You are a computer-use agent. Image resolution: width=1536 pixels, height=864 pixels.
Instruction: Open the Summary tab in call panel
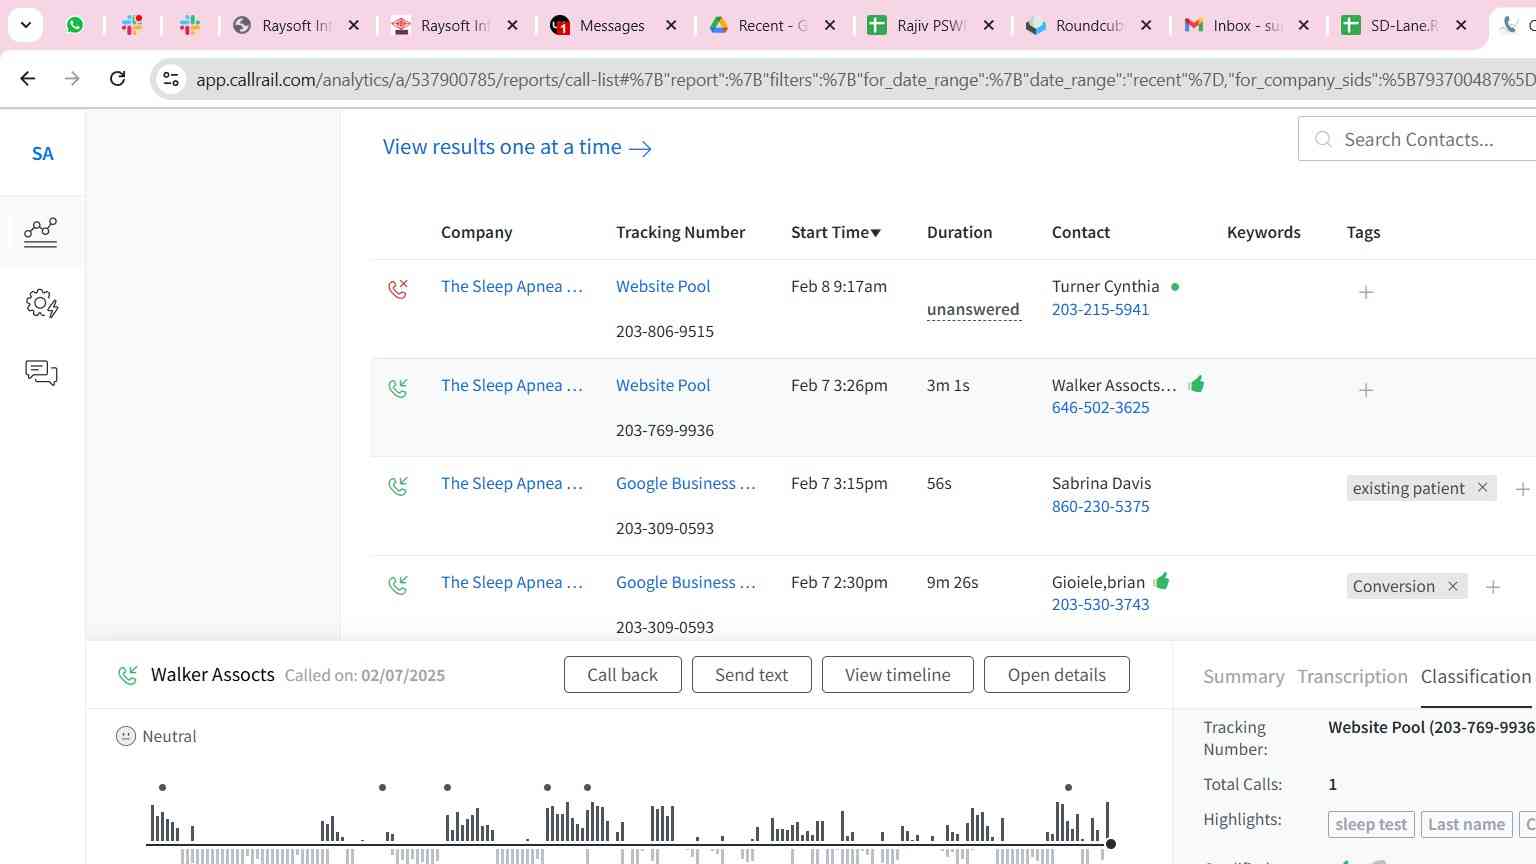1243,677
